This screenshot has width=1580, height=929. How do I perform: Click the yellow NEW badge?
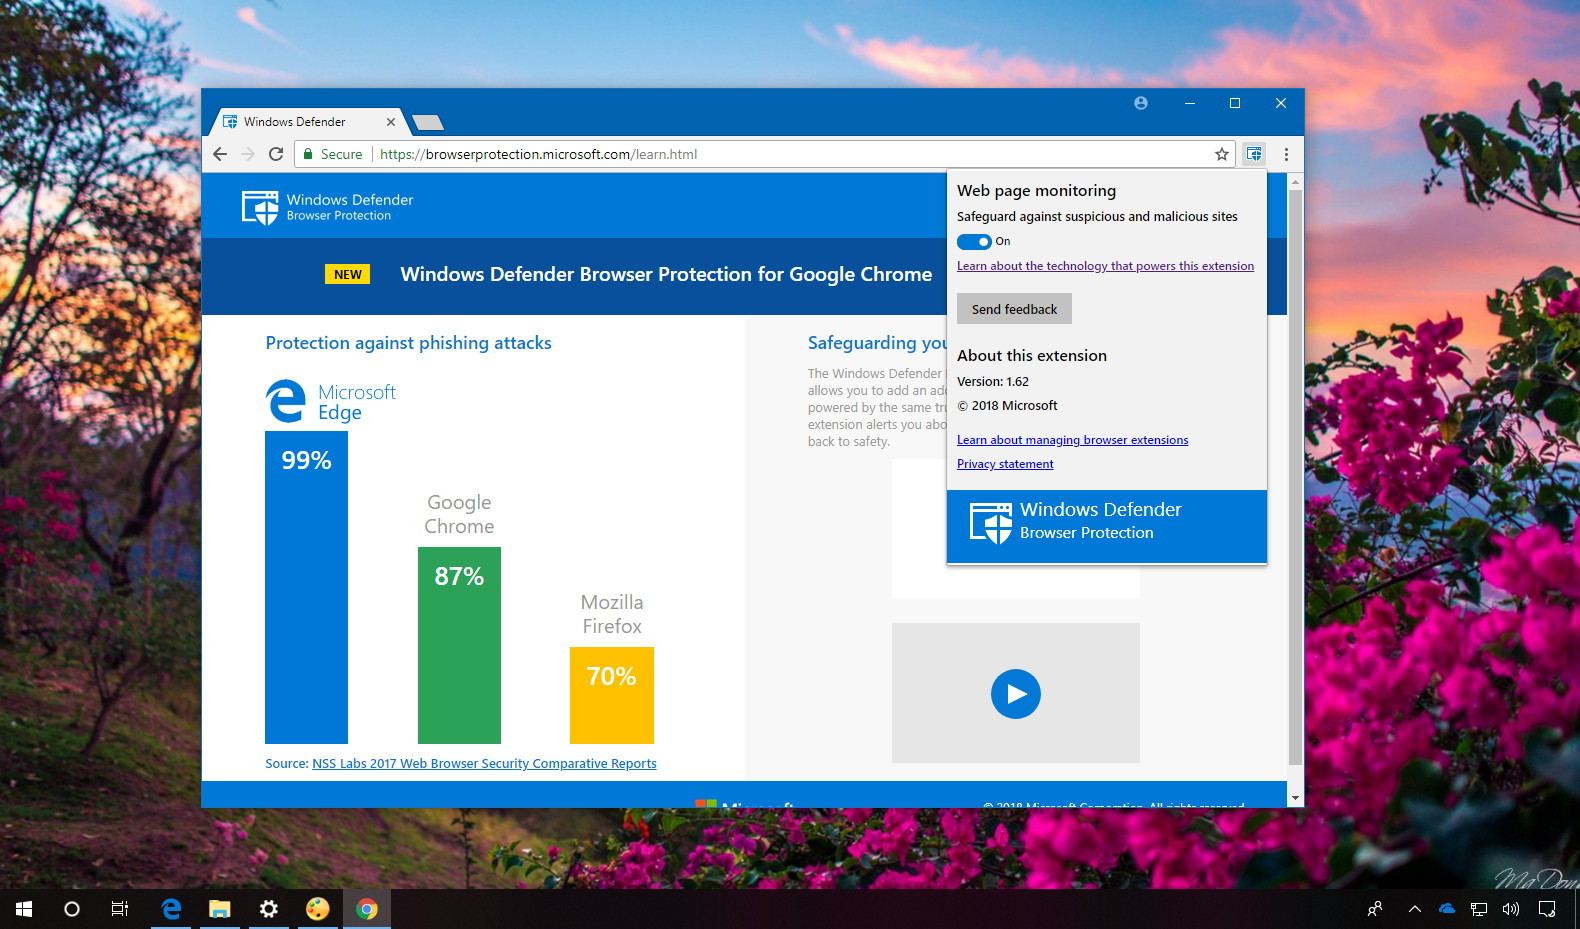coord(348,274)
